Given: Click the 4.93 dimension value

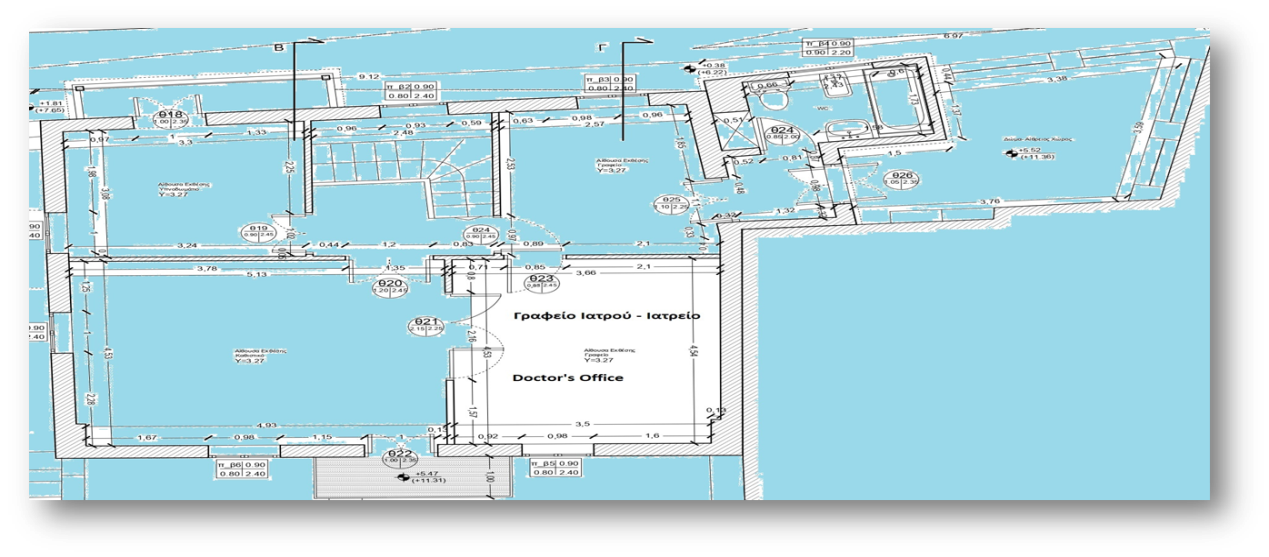Looking at the screenshot, I should (x=267, y=425).
